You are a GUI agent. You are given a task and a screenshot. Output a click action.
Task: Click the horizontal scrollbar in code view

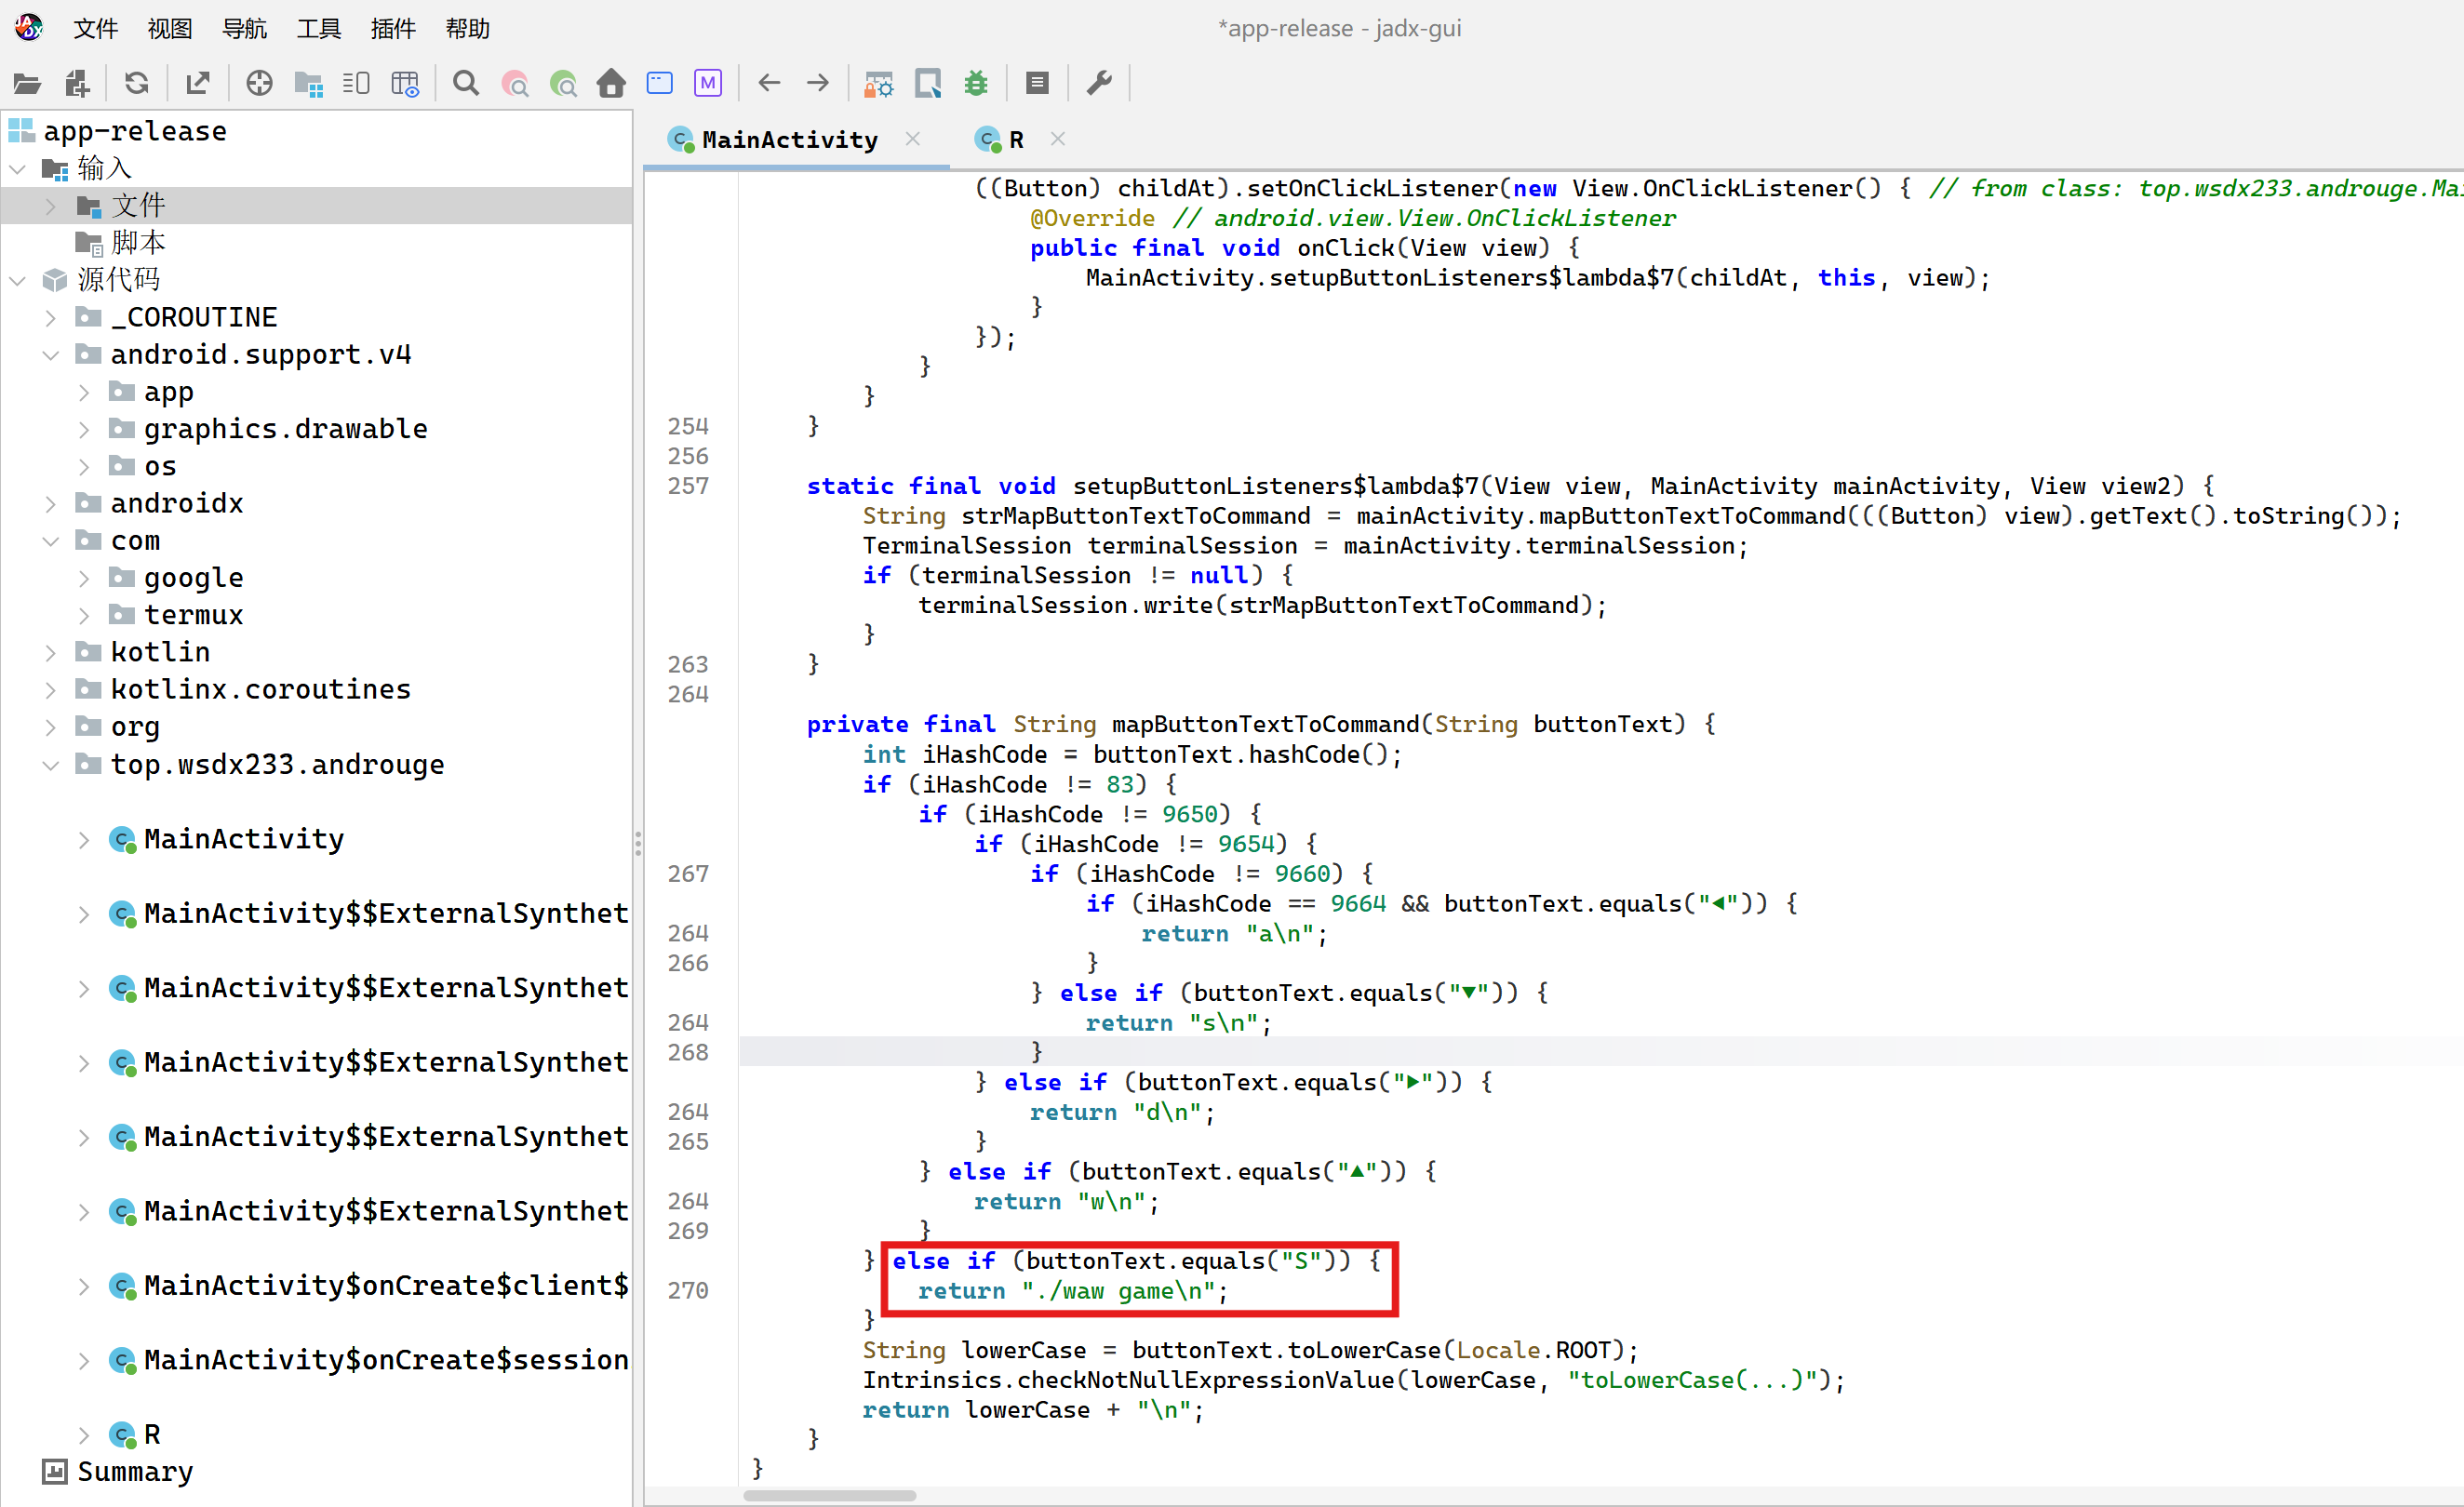point(829,1495)
